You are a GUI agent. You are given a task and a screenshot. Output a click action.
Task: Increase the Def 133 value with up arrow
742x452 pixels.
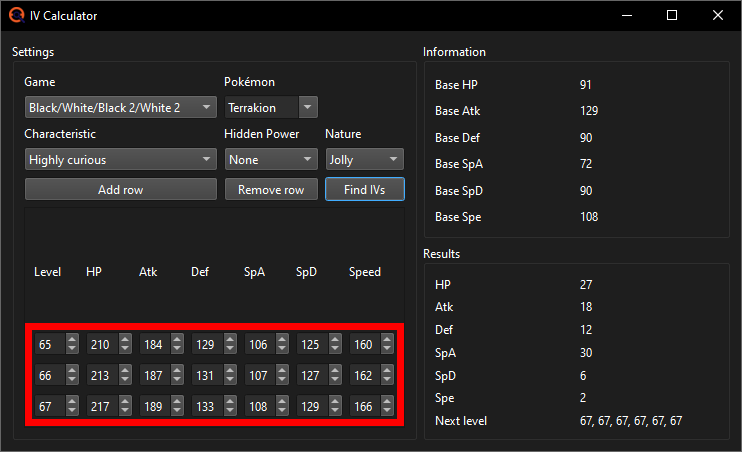[229, 404]
